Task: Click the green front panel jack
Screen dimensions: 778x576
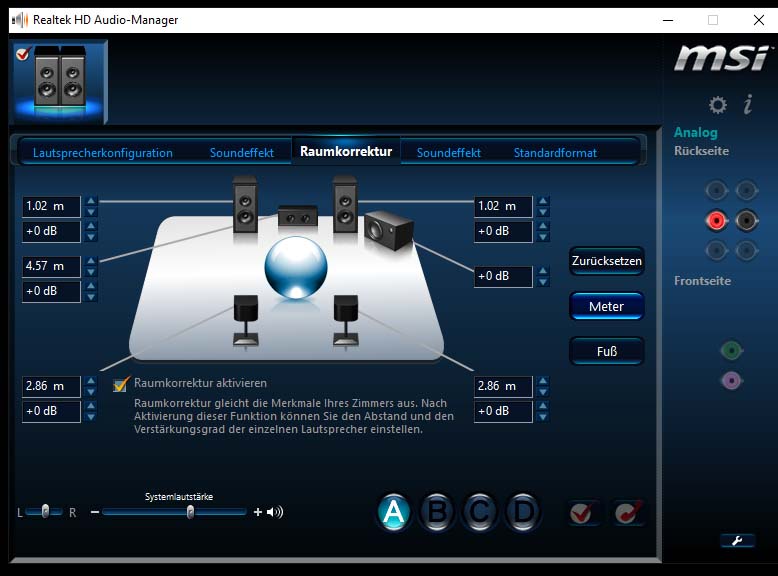Action: pyautogui.click(x=731, y=350)
